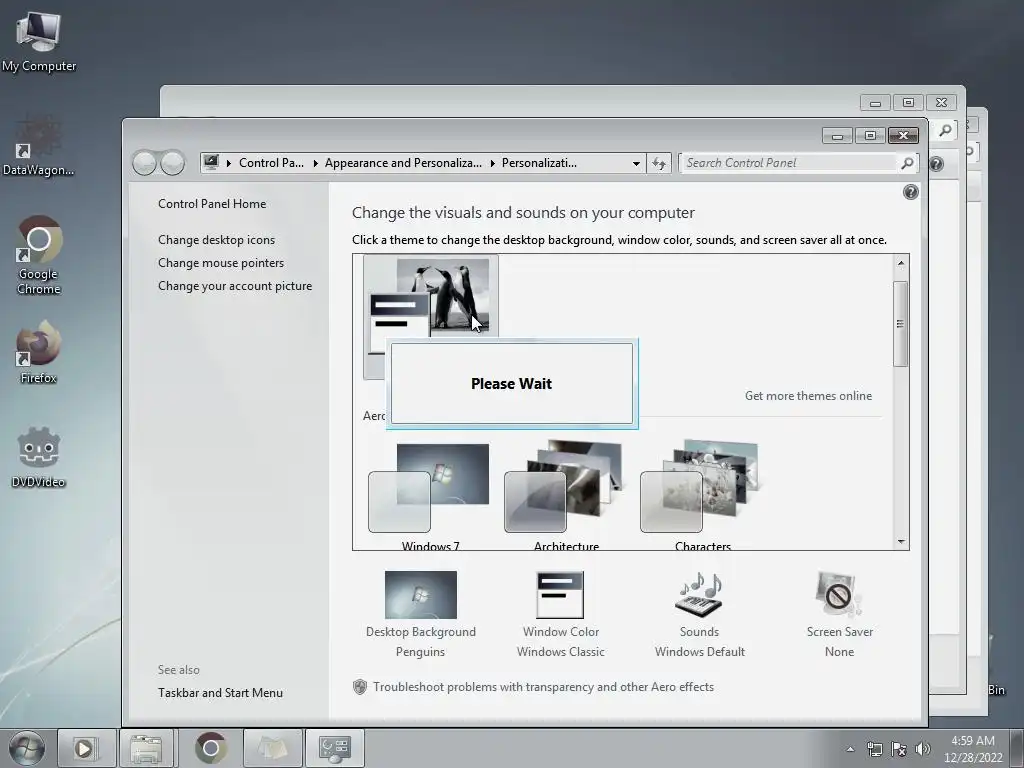Maximize the Personalization window

(x=870, y=135)
